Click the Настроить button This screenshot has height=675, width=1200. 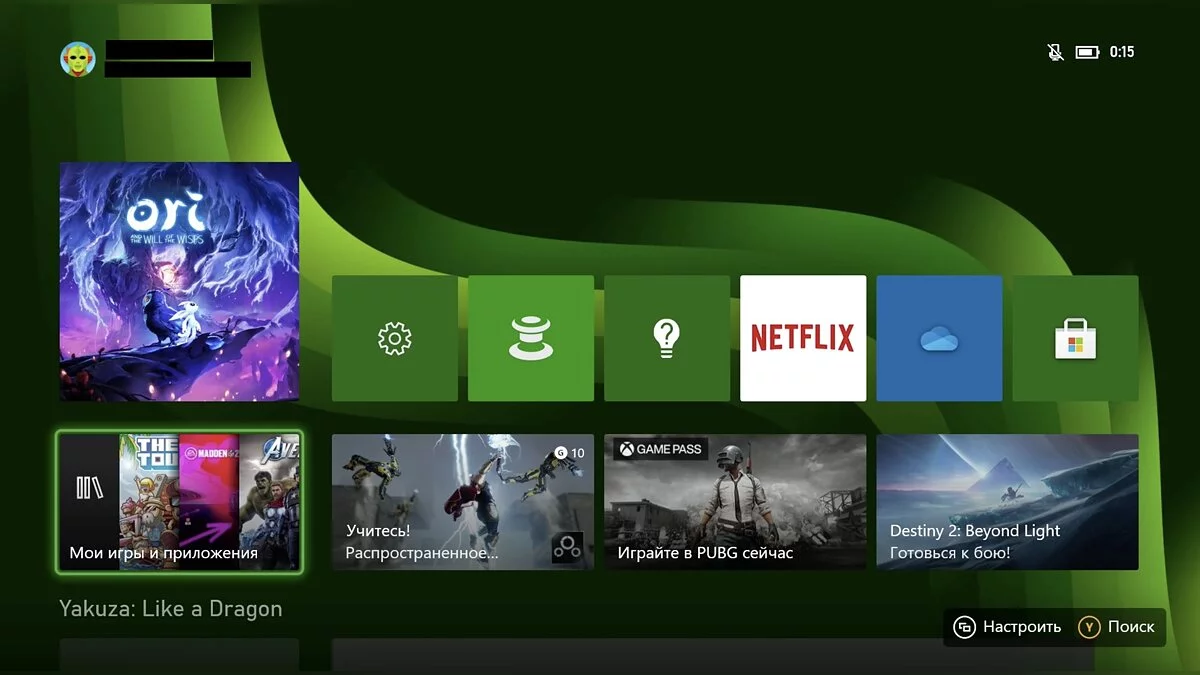(1006, 627)
